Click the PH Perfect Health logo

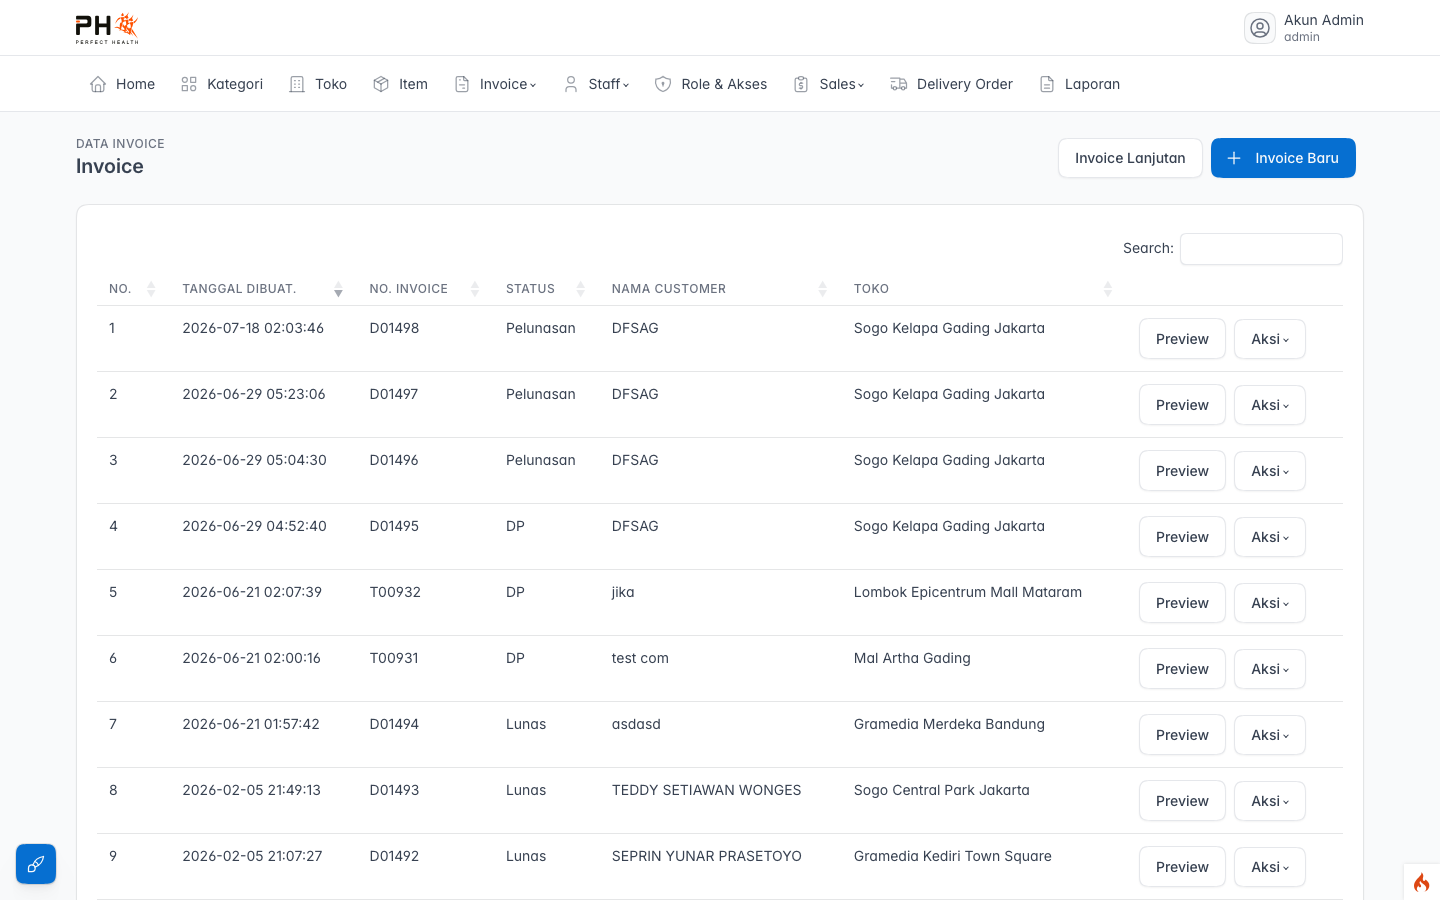click(107, 28)
